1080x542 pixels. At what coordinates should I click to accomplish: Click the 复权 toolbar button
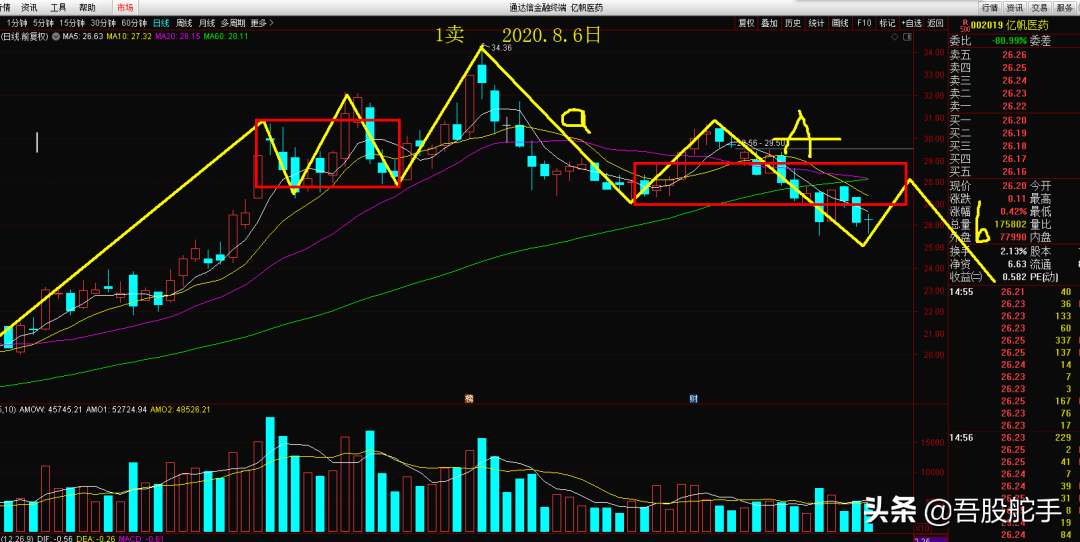[746, 23]
